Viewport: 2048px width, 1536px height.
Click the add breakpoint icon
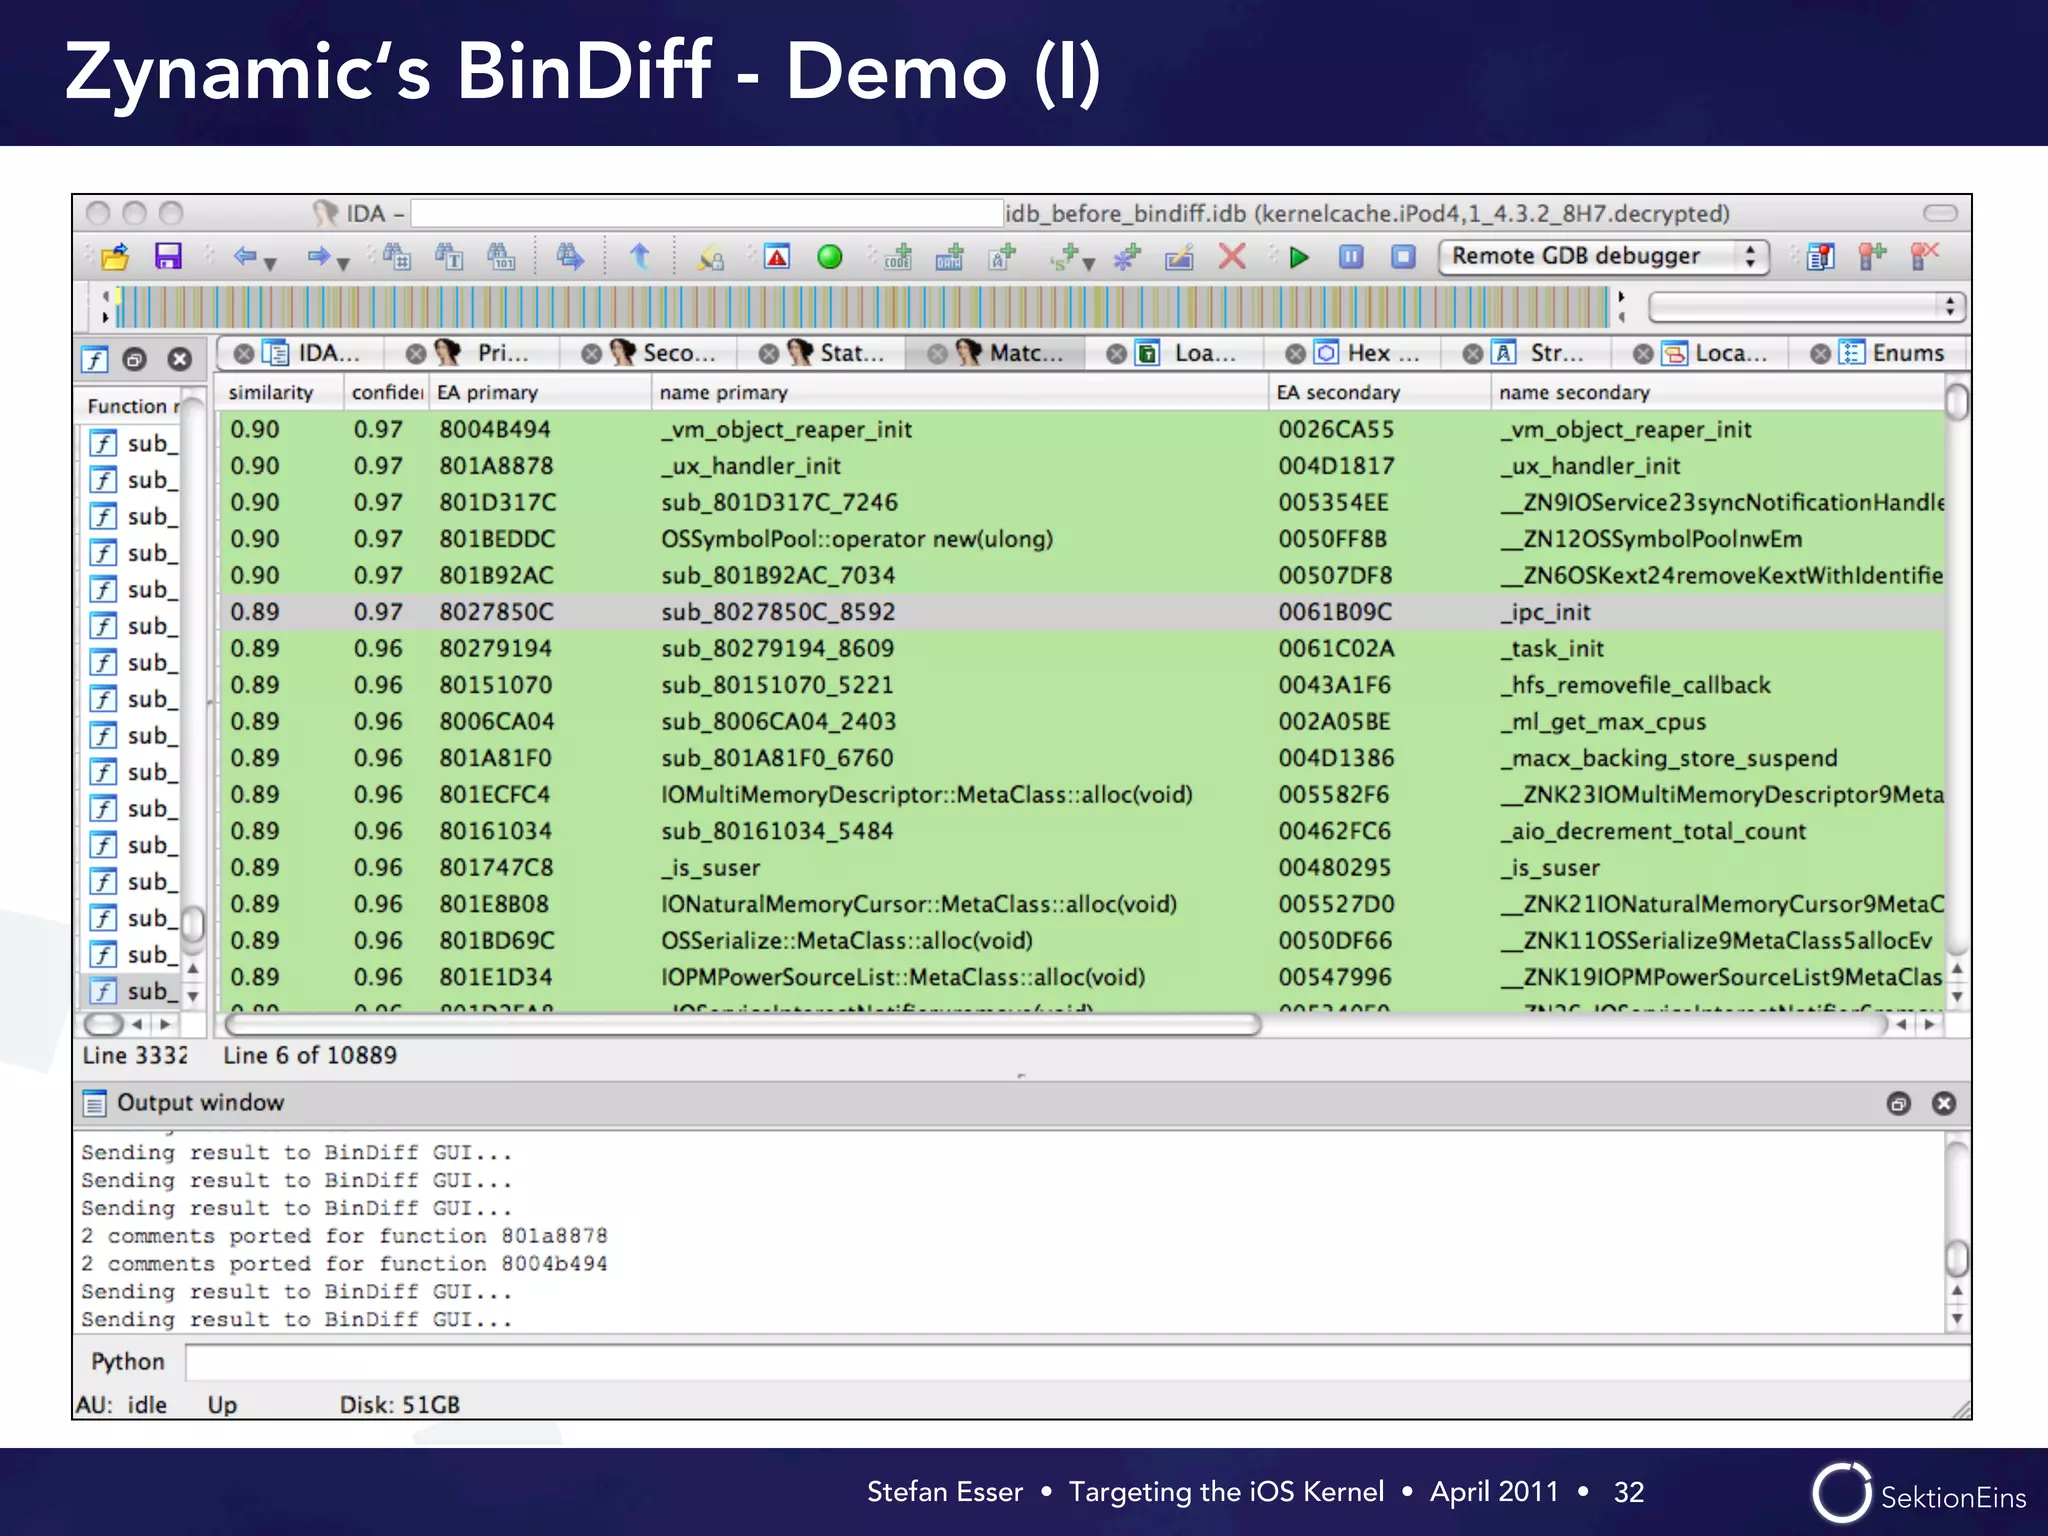(x=1872, y=257)
